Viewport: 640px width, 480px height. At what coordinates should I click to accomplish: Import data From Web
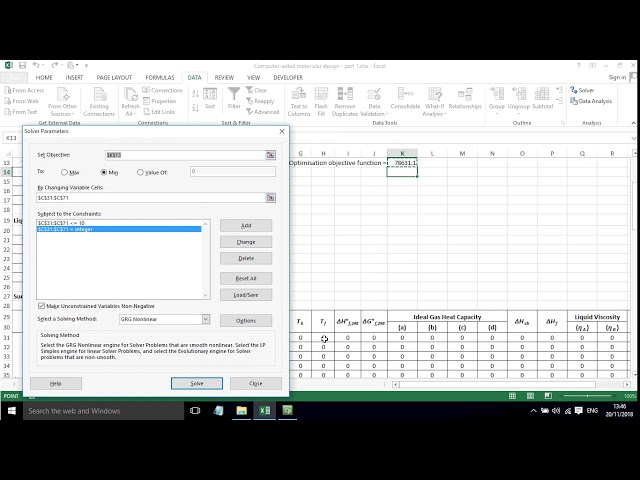pos(21,101)
